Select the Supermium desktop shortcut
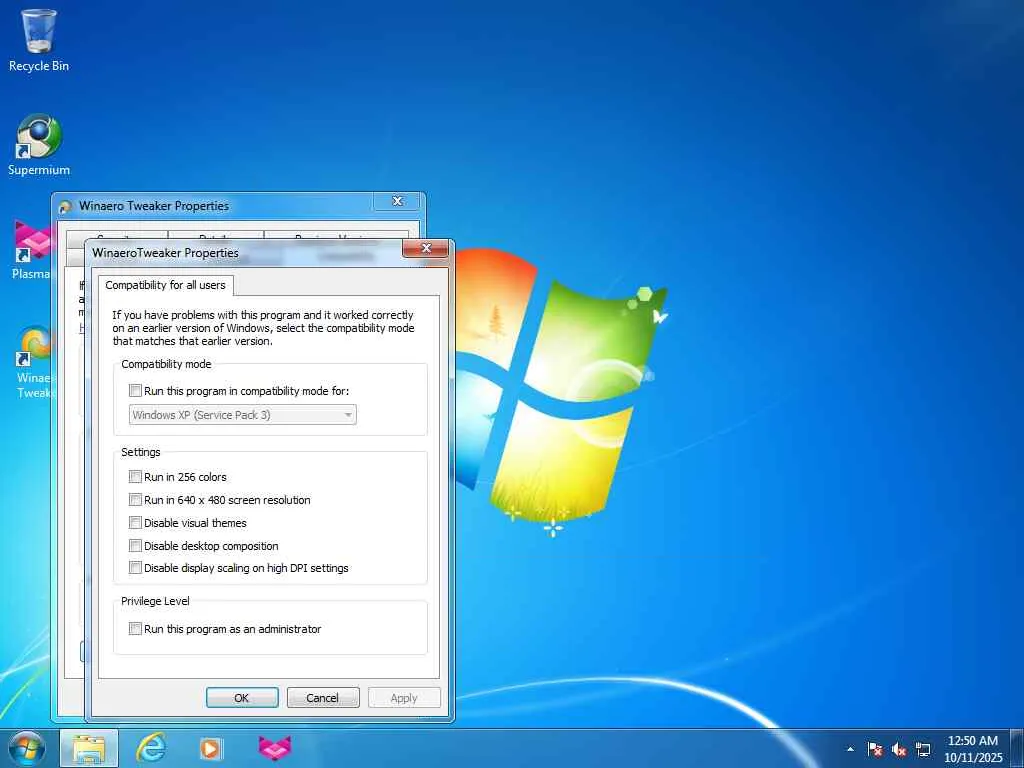Image resolution: width=1024 pixels, height=768 pixels. coord(39,145)
